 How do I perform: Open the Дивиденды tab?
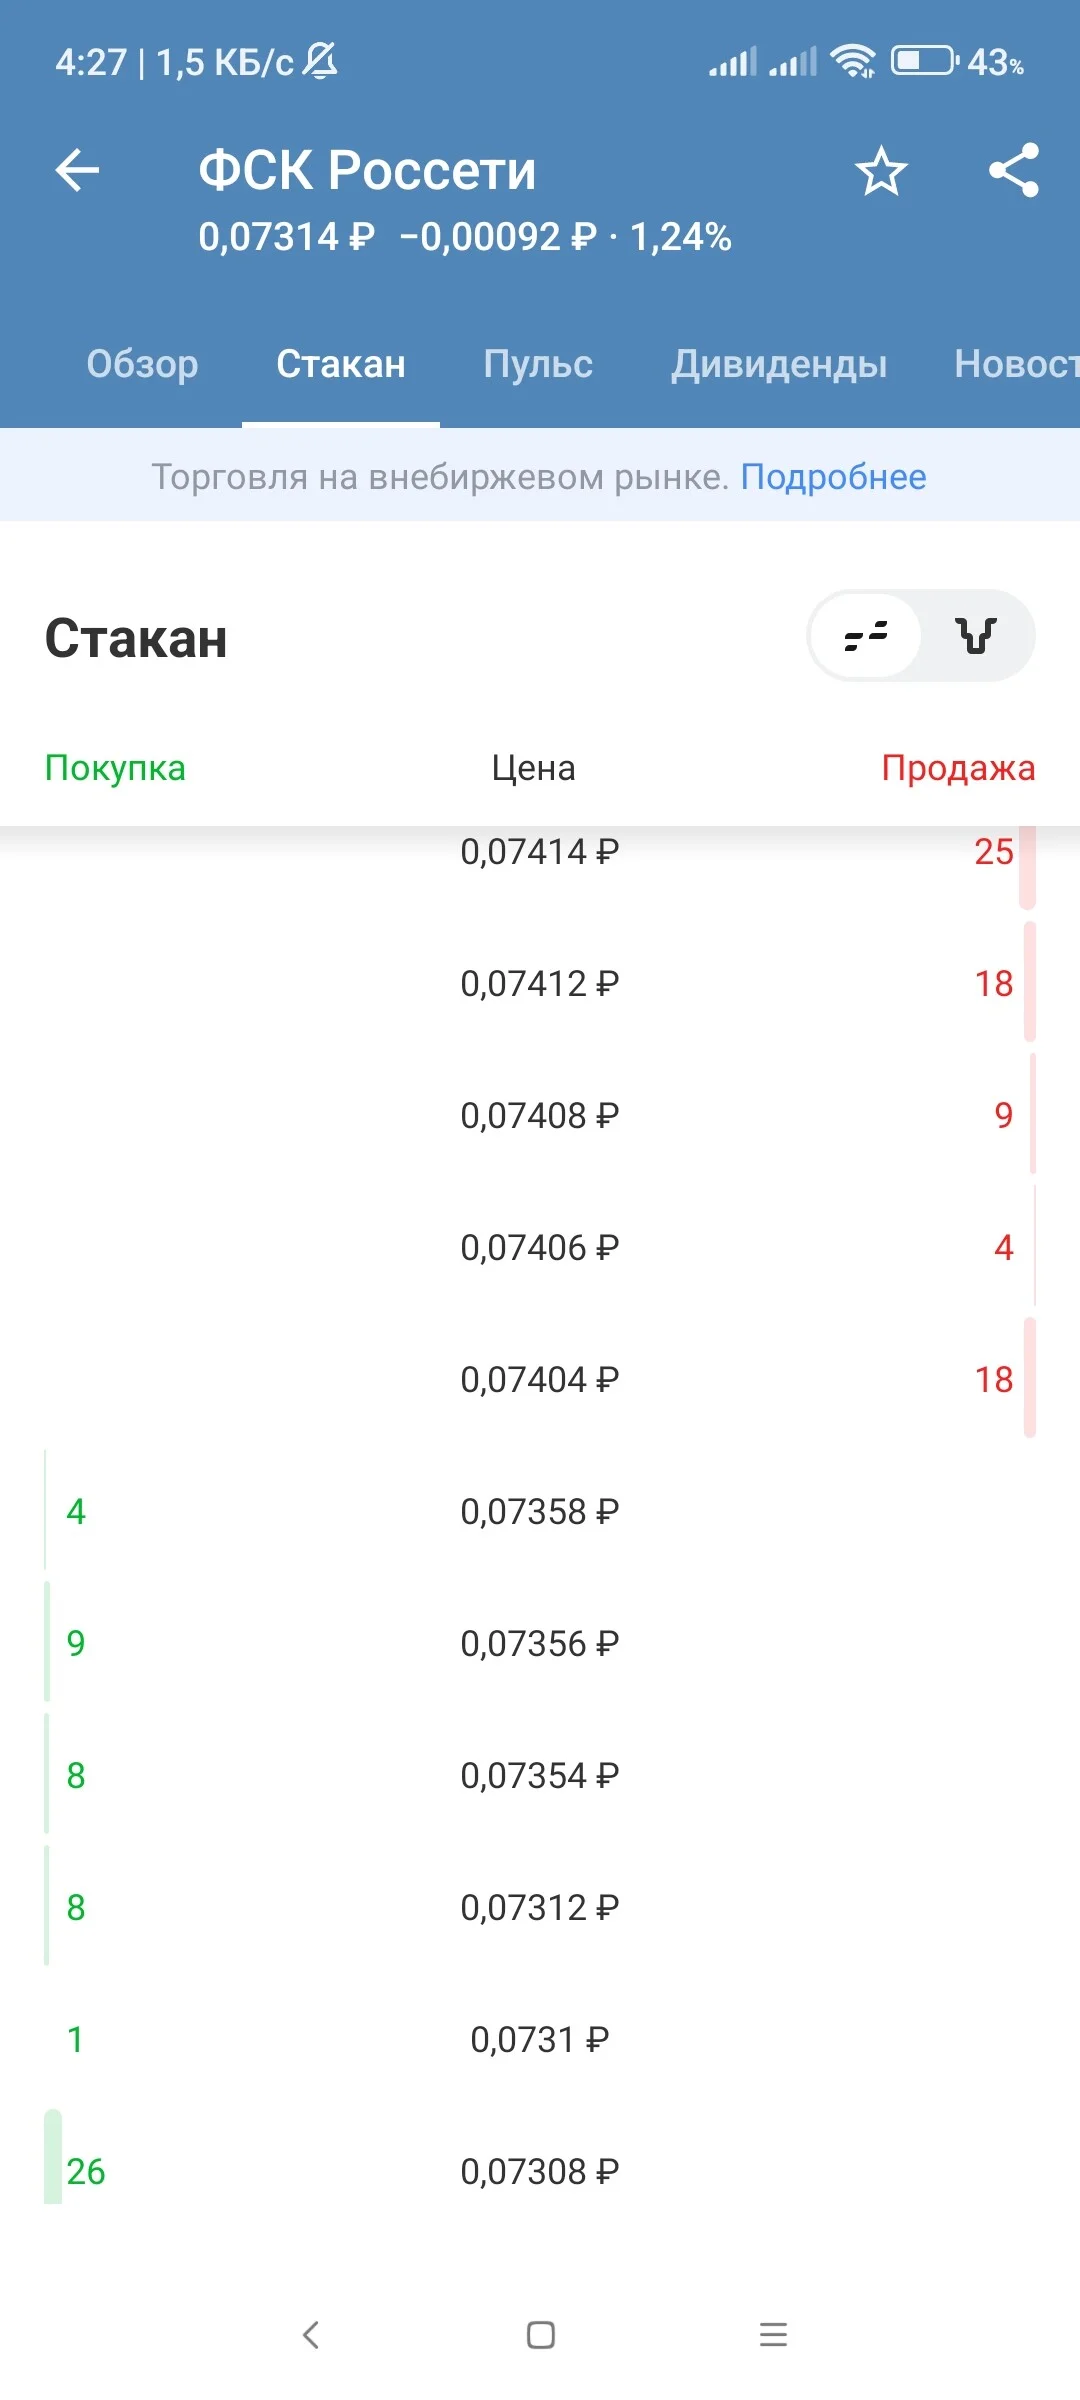tap(779, 365)
